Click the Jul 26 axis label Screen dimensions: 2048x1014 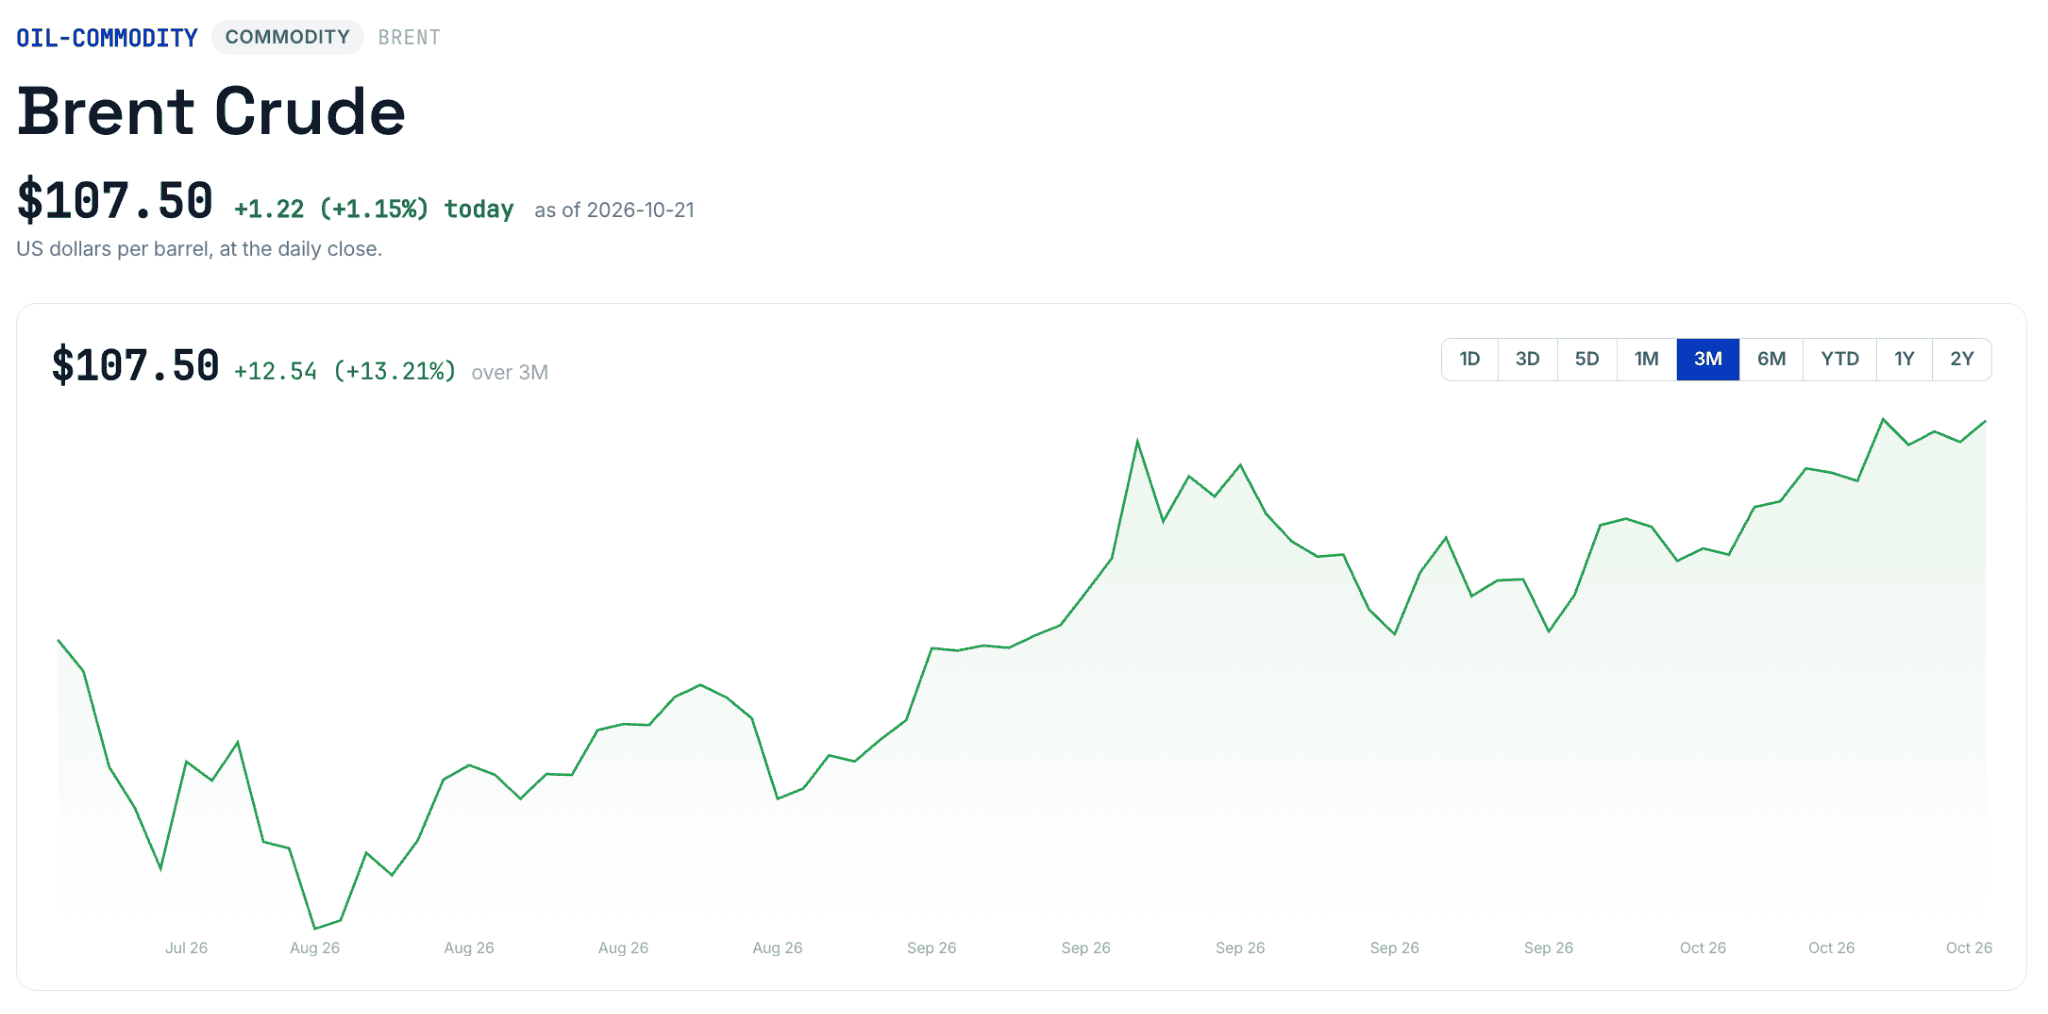[x=186, y=948]
